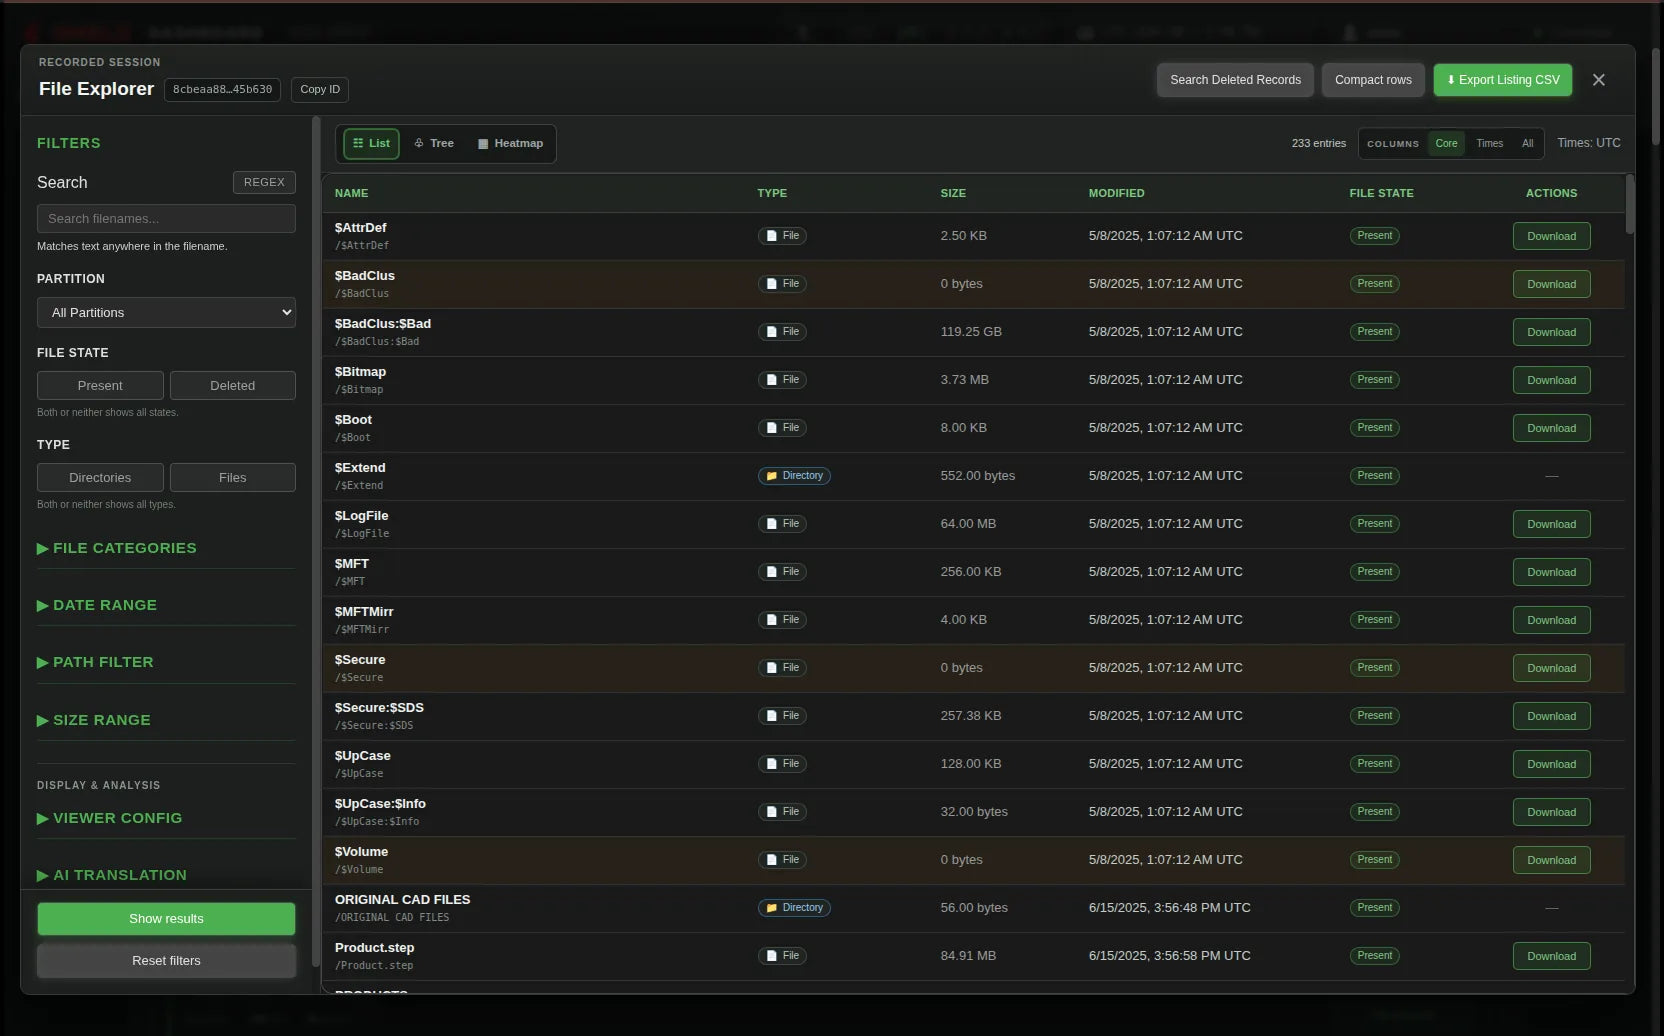The image size is (1664, 1036).
Task: Download the $Bitmap file
Action: point(1551,381)
